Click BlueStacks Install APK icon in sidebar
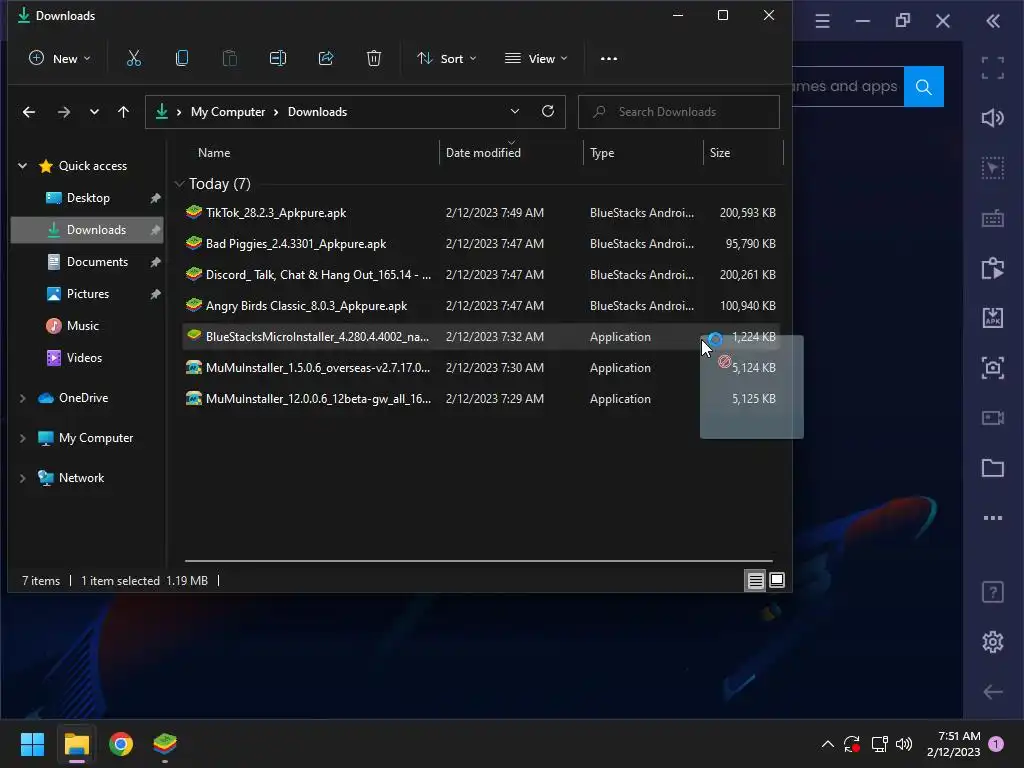Viewport: 1024px width, 768px height. coord(993,318)
